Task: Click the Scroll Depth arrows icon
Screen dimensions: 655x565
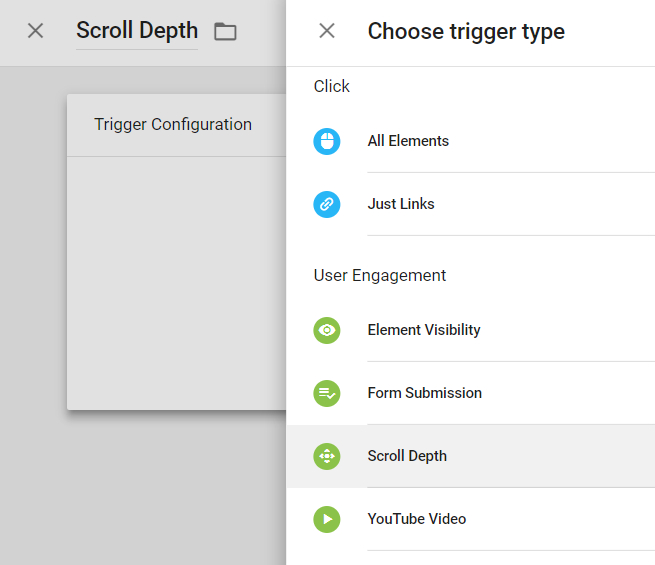Action: coord(327,456)
